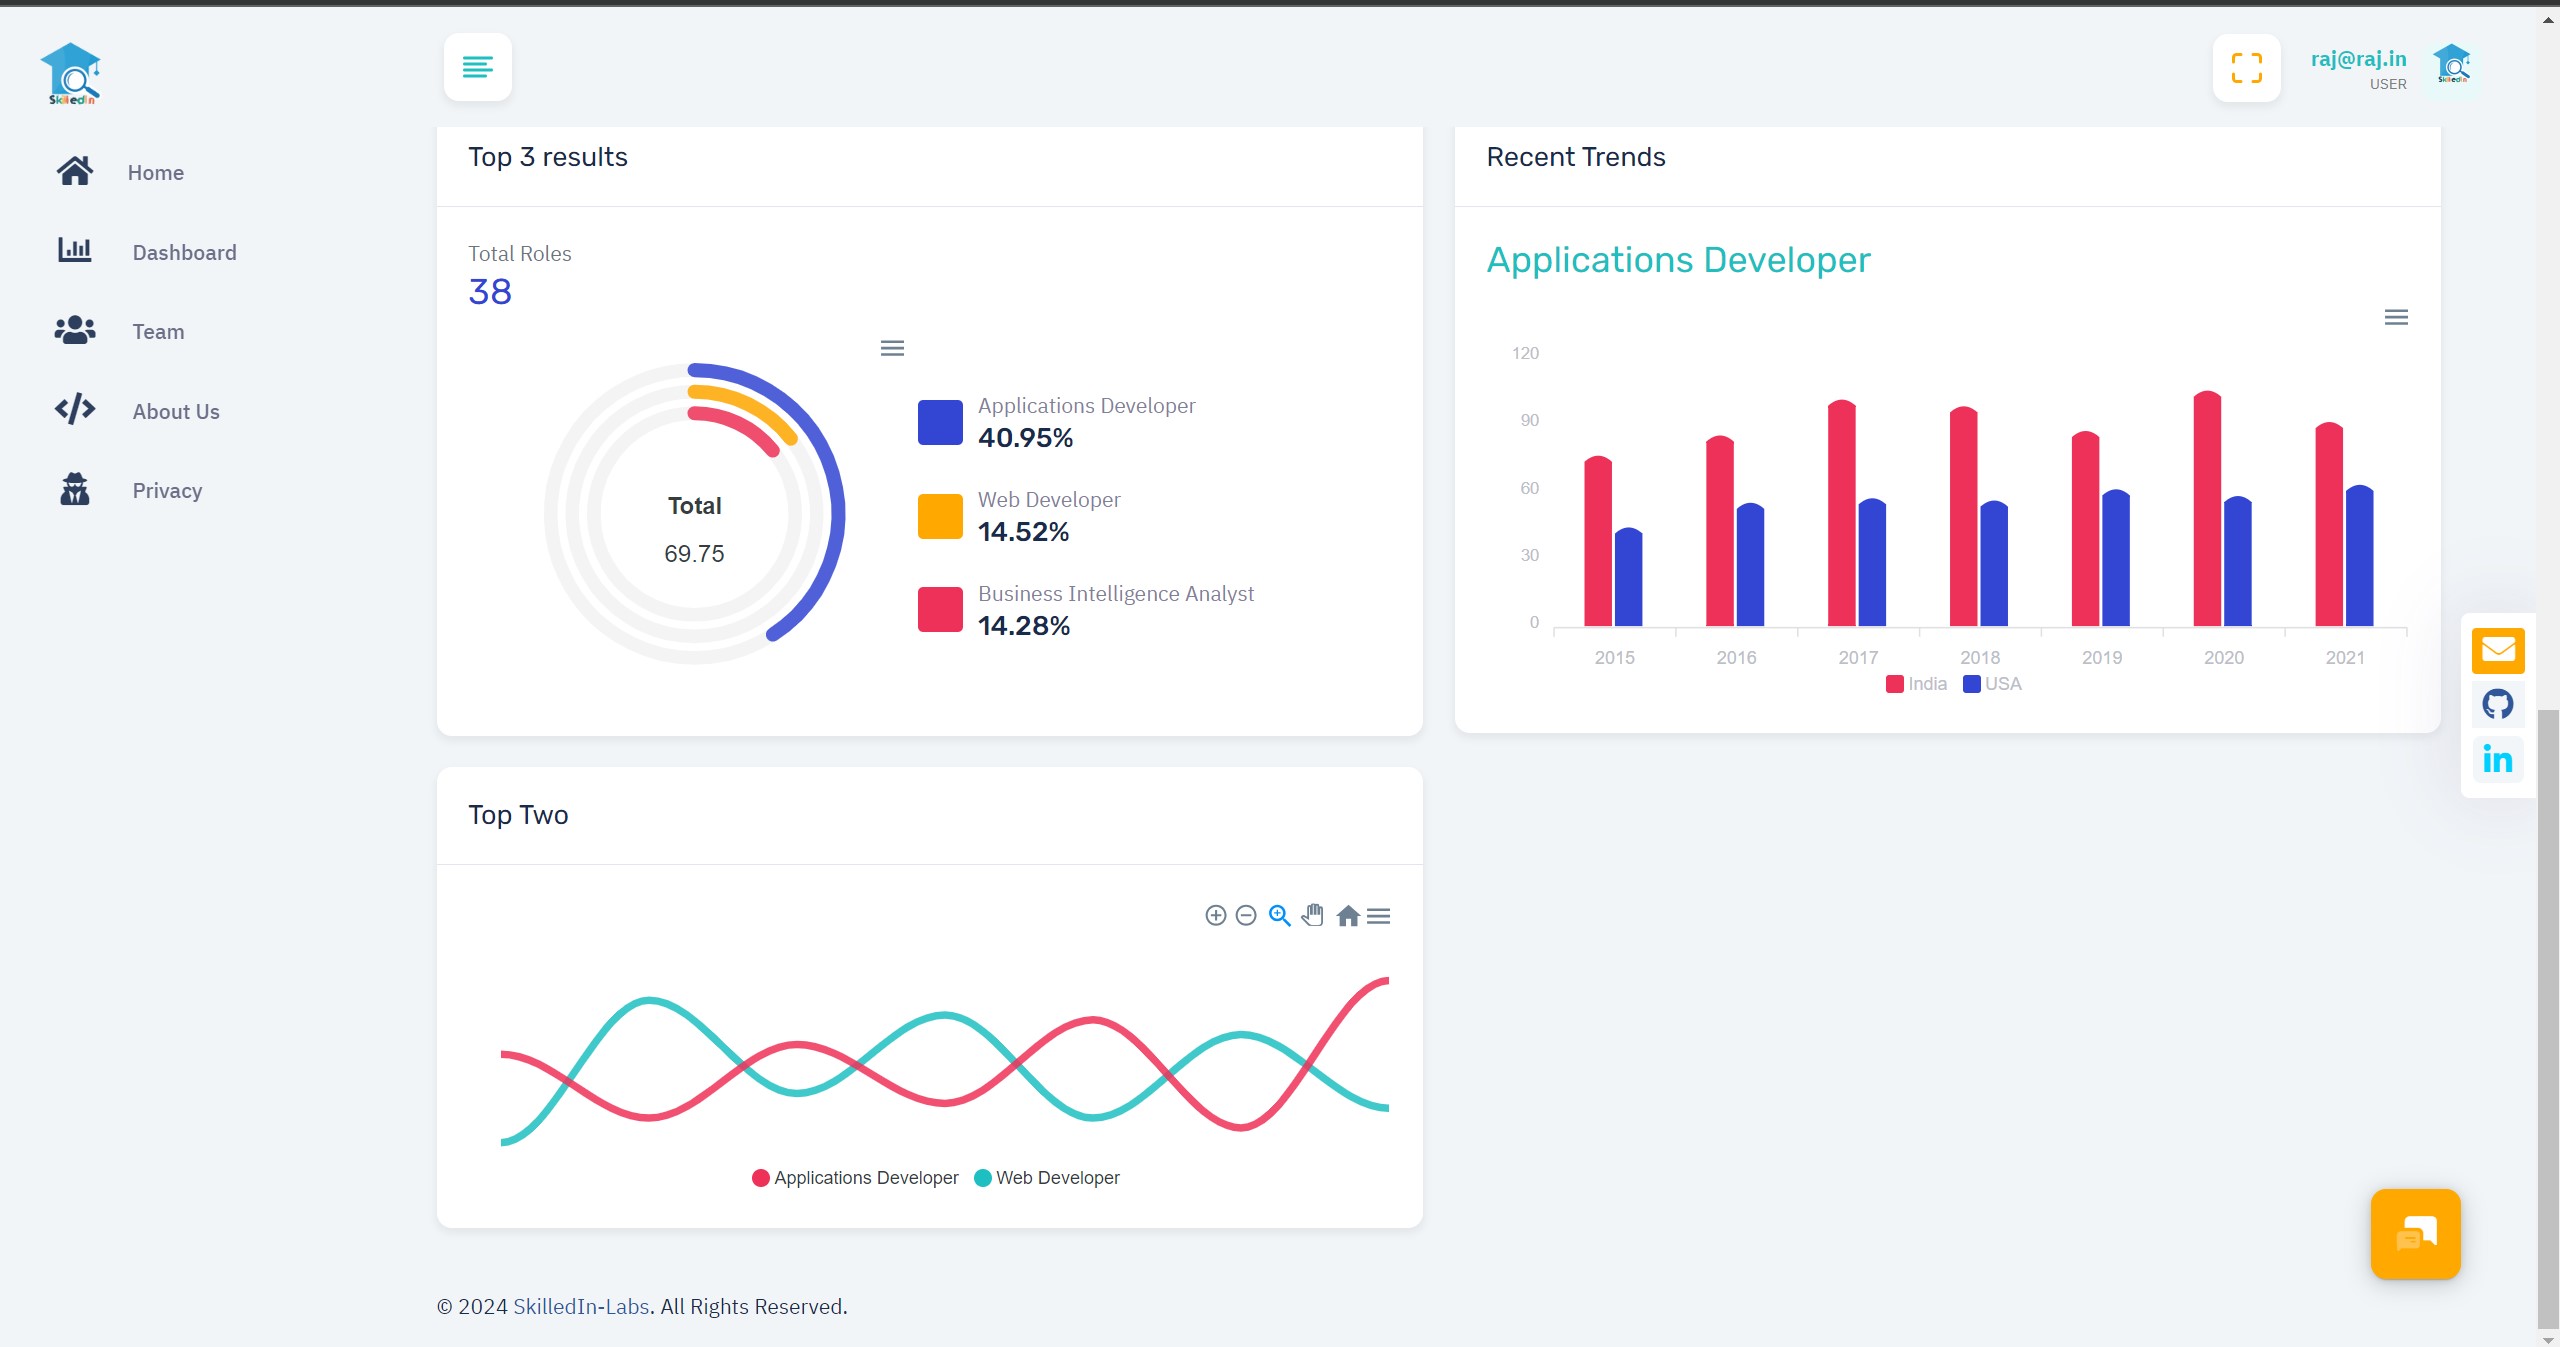
Task: Toggle Applications Developer line series legend
Action: (x=856, y=1178)
